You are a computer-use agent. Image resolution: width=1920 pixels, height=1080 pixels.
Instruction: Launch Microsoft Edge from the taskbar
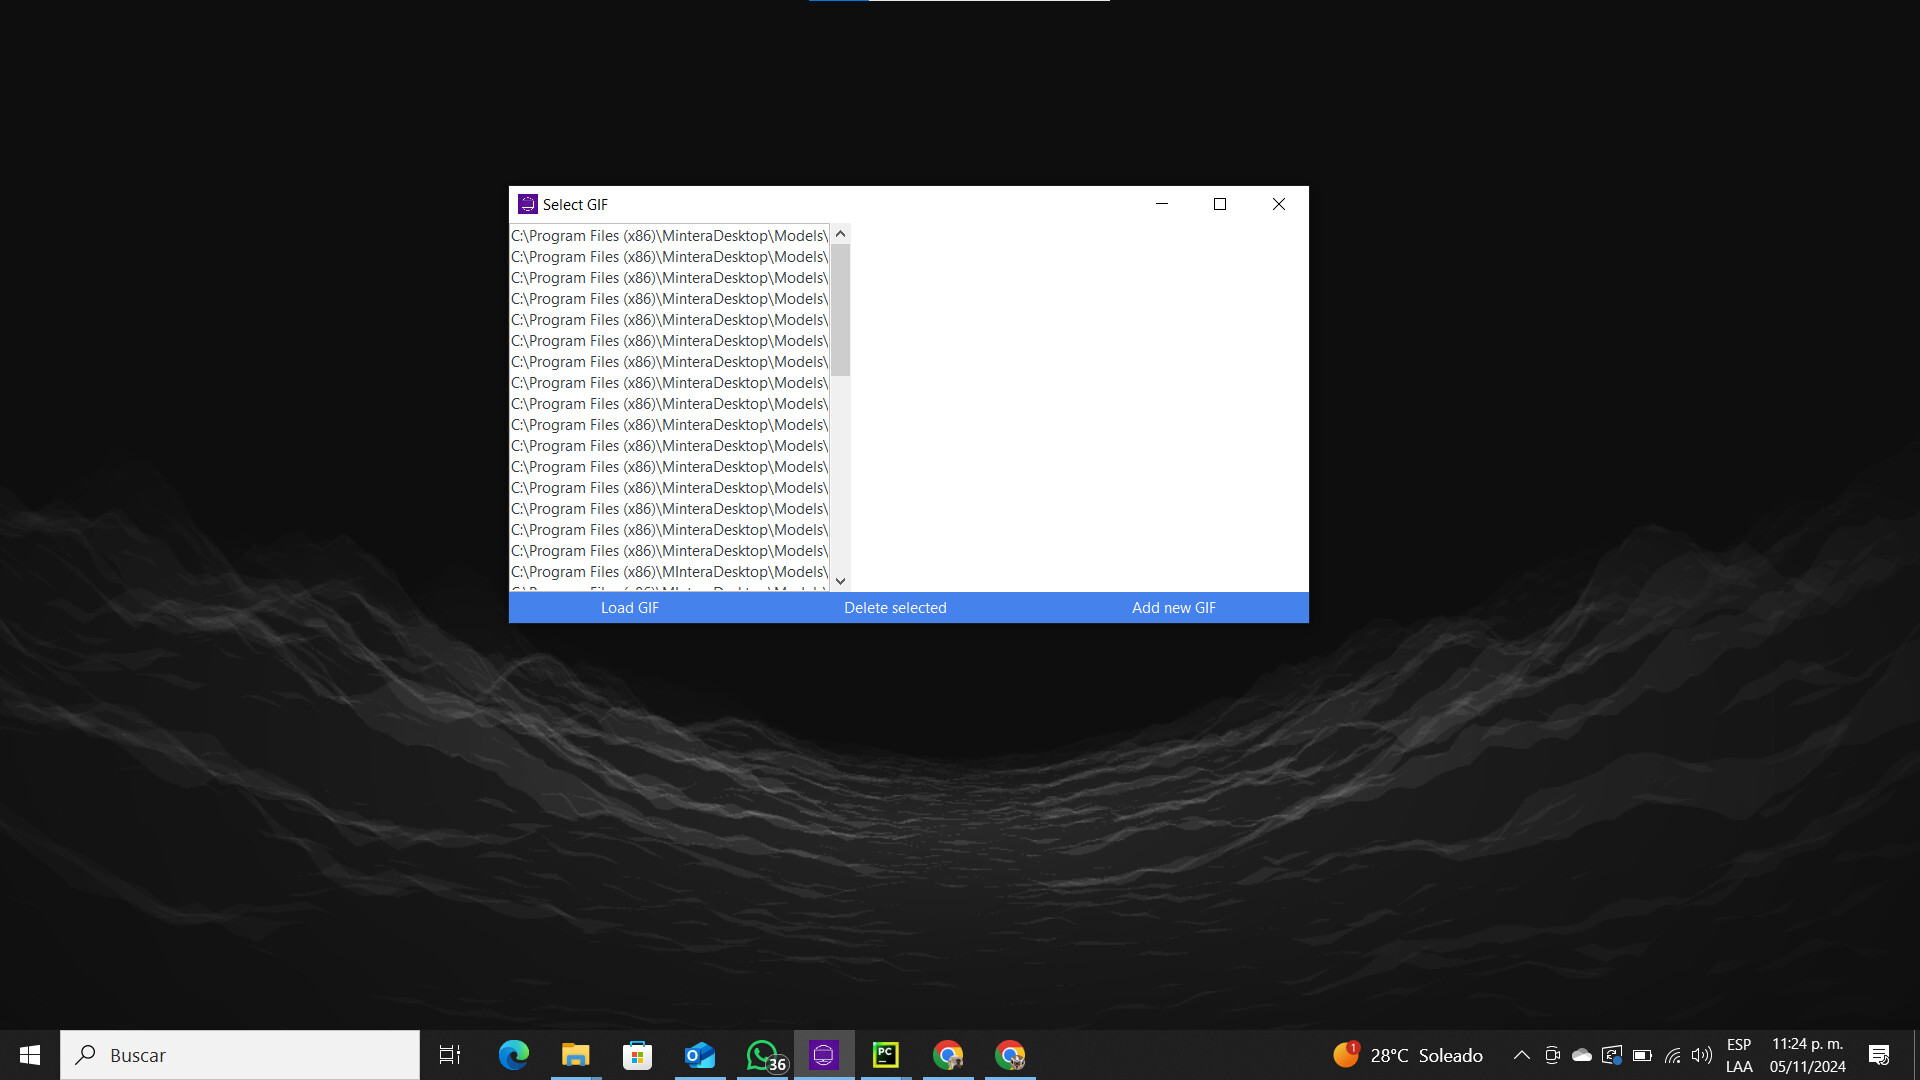(x=513, y=1054)
